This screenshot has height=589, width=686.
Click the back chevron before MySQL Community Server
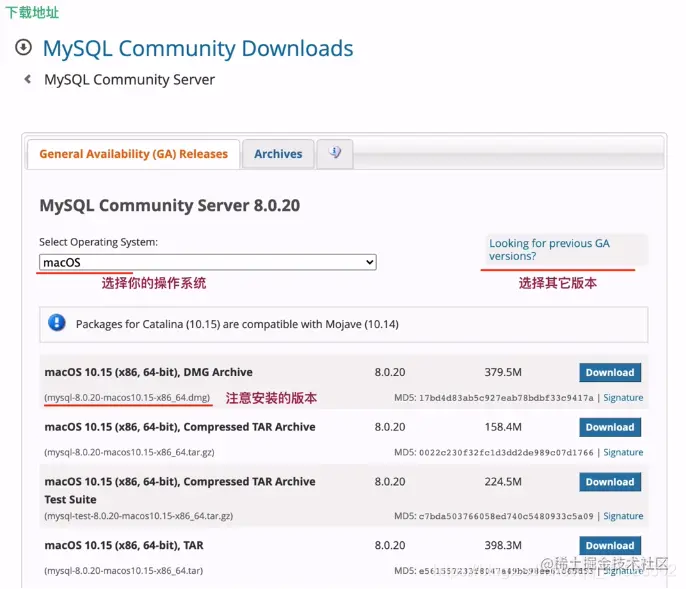pos(28,79)
